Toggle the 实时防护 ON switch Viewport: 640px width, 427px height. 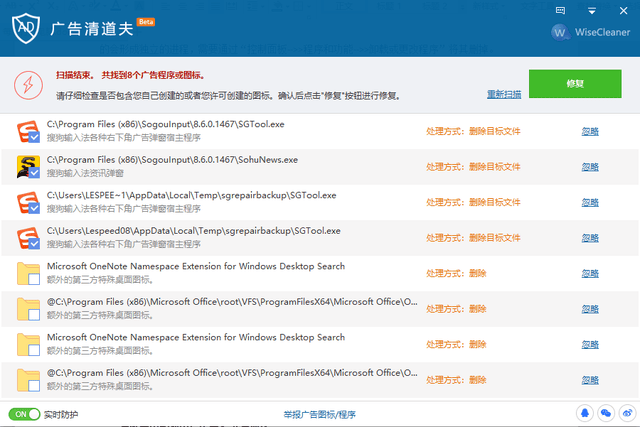click(x=24, y=414)
